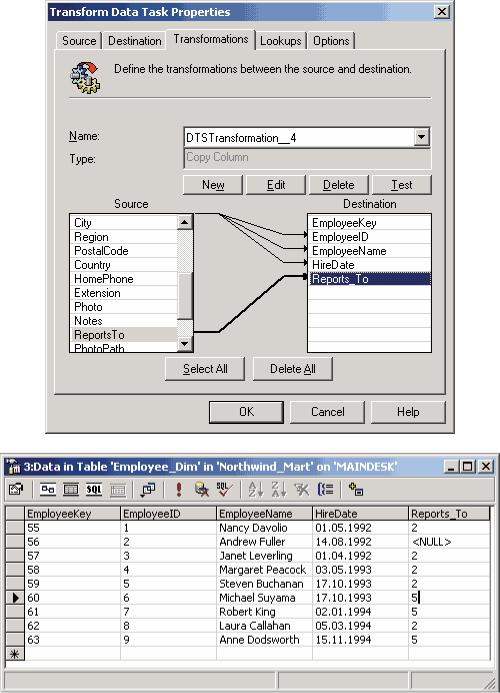Click the new-row asterisk selector
500x693 pixels.
(x=15, y=654)
